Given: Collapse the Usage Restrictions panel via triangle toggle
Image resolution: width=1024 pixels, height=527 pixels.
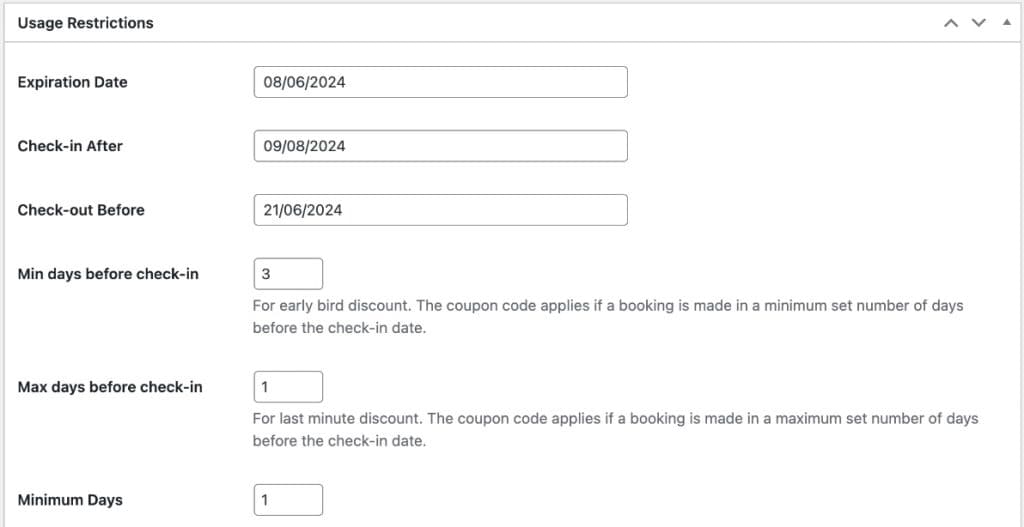Looking at the screenshot, I should point(1006,22).
